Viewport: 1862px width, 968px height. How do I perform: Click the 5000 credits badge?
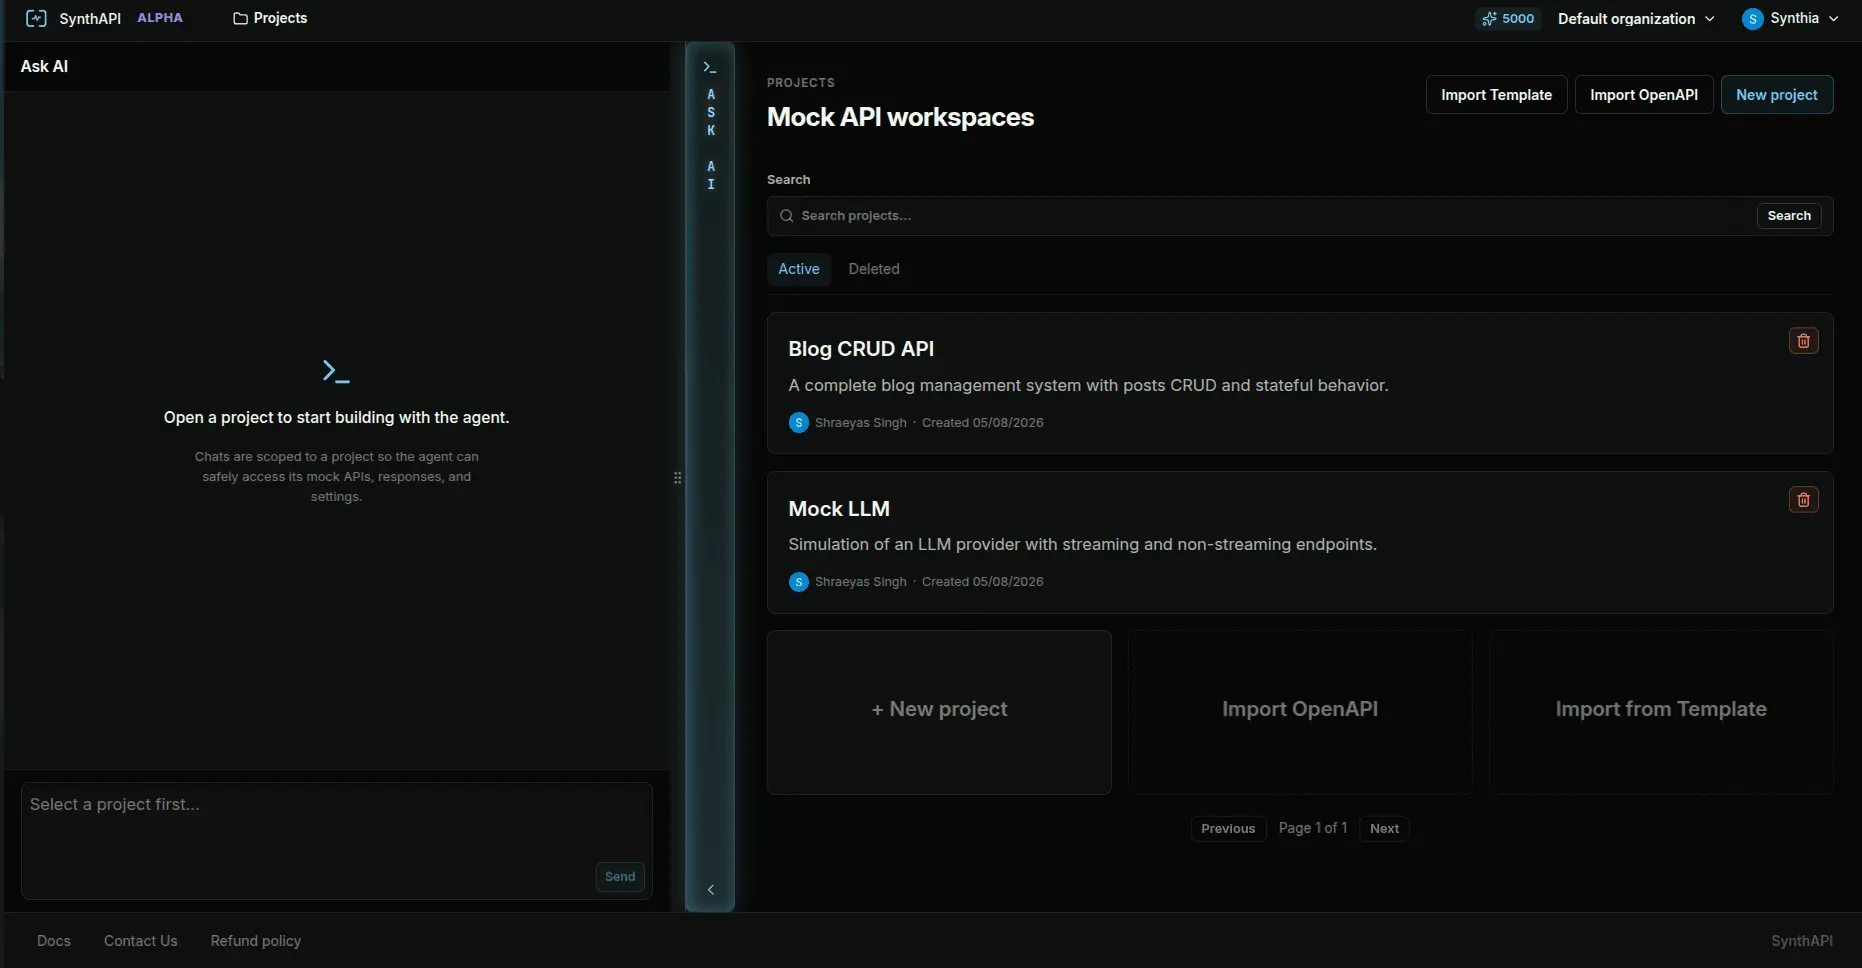pos(1508,18)
